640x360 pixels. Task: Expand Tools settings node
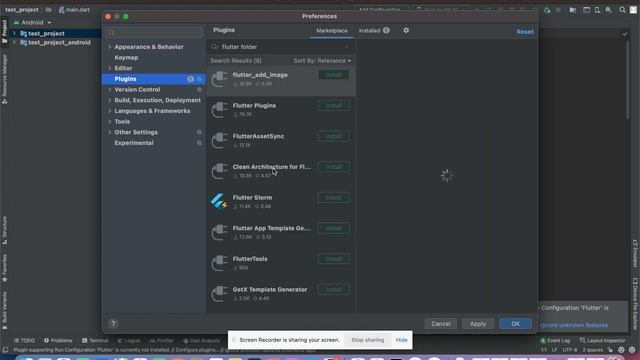[110, 122]
